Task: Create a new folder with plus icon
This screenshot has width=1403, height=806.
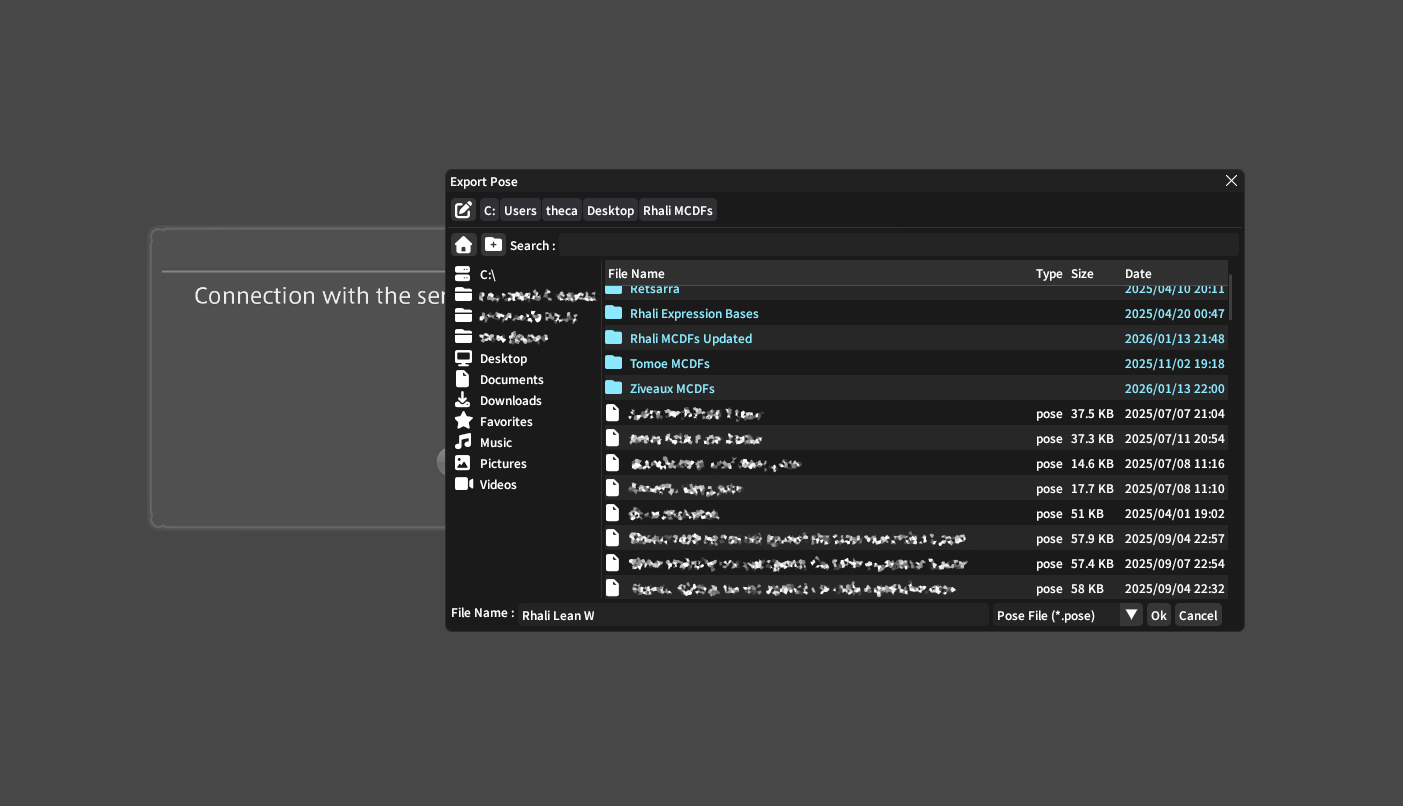Action: tap(494, 245)
